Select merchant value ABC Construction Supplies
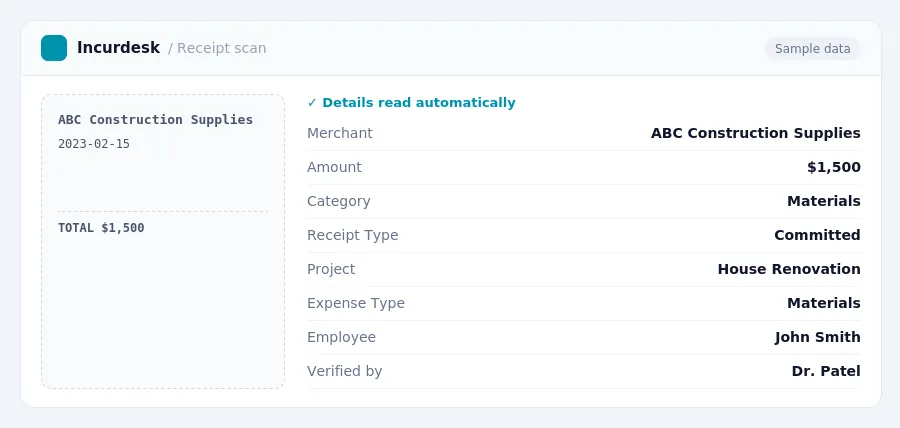This screenshot has height=428, width=900. (755, 133)
